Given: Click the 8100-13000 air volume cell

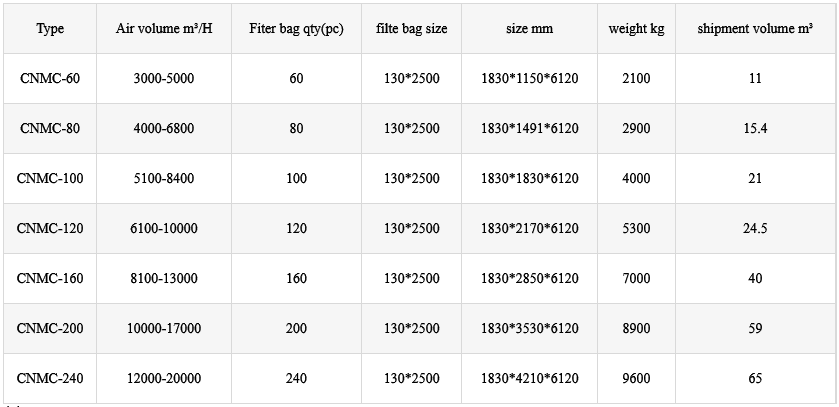Looking at the screenshot, I should (165, 279).
